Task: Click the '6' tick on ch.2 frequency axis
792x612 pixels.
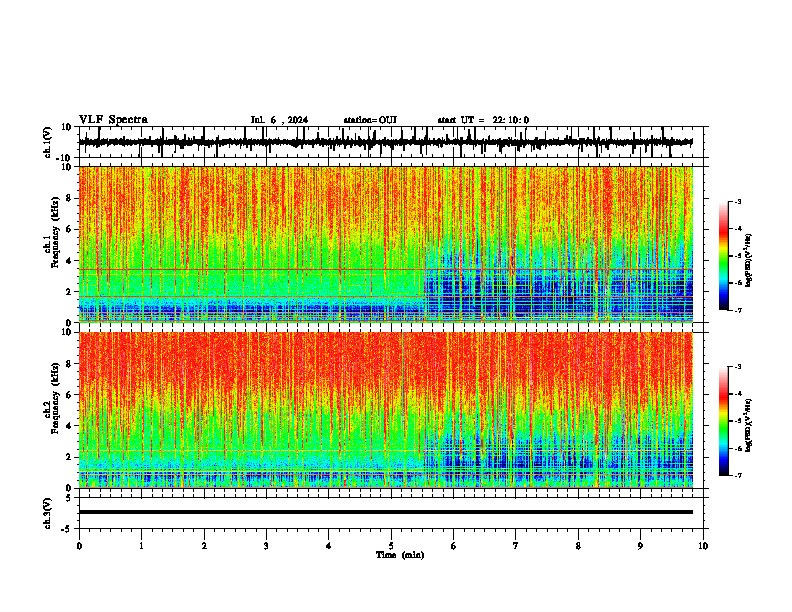Action: click(69, 395)
